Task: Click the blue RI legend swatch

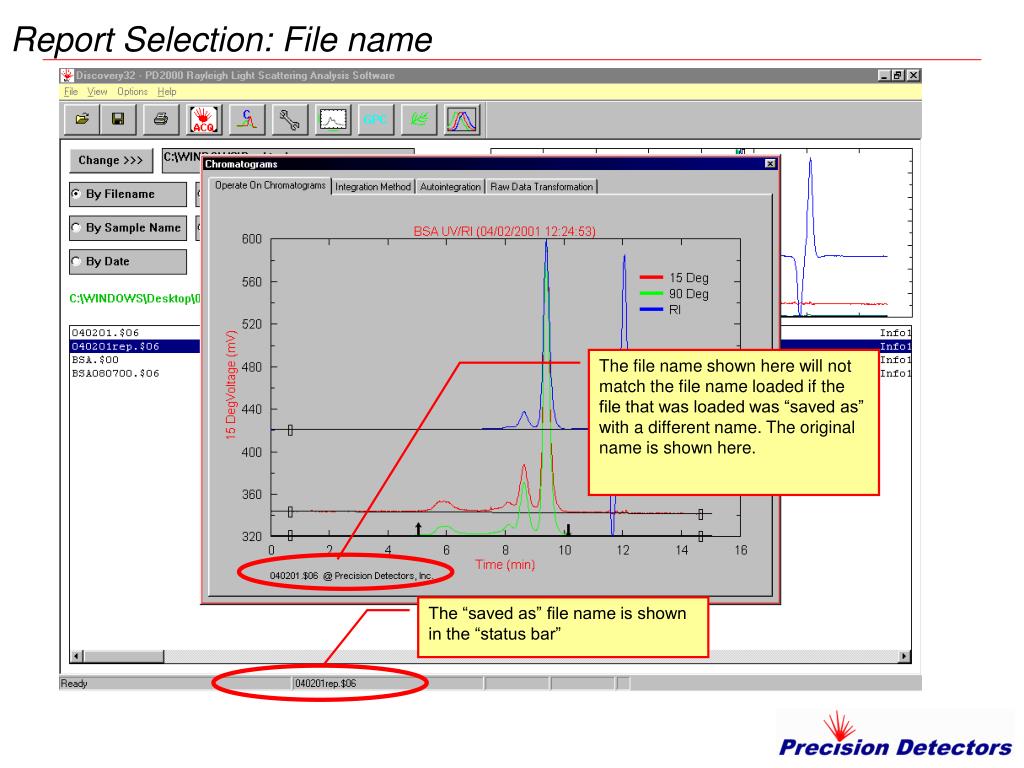Action: 651,309
